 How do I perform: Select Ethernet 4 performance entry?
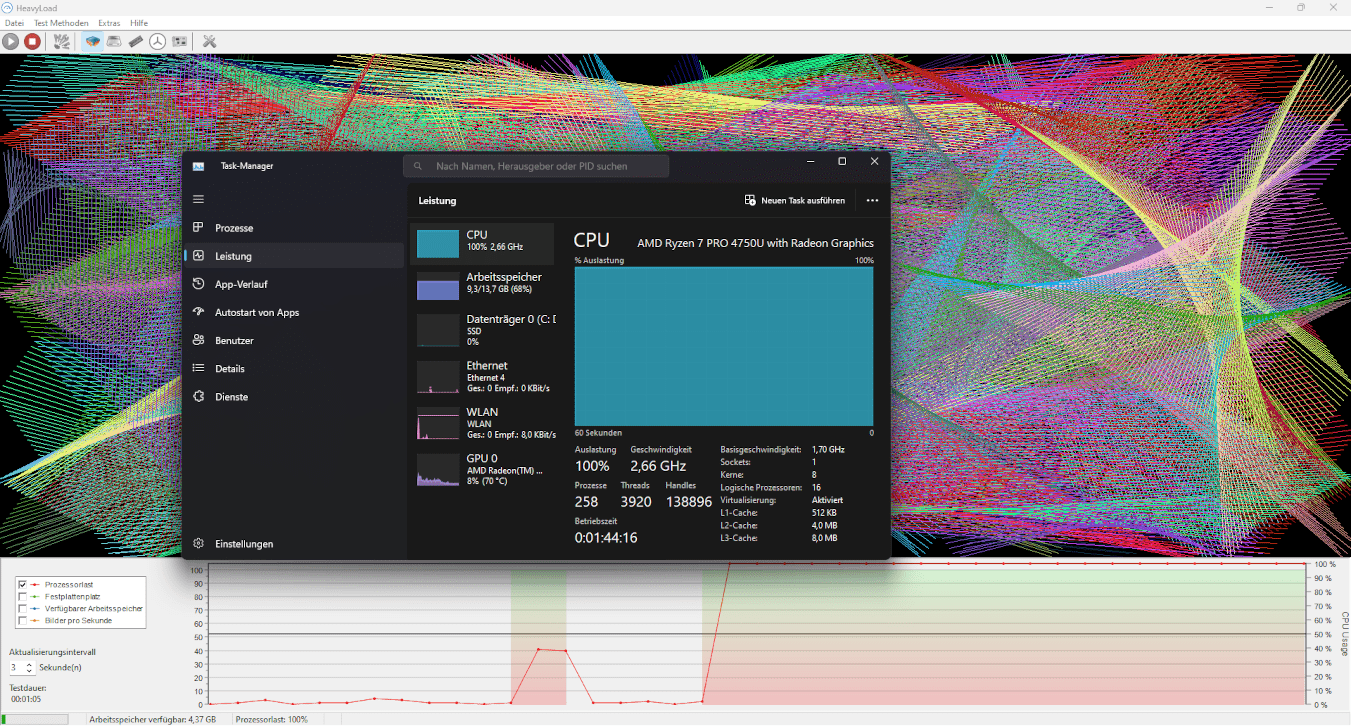tap(482, 377)
